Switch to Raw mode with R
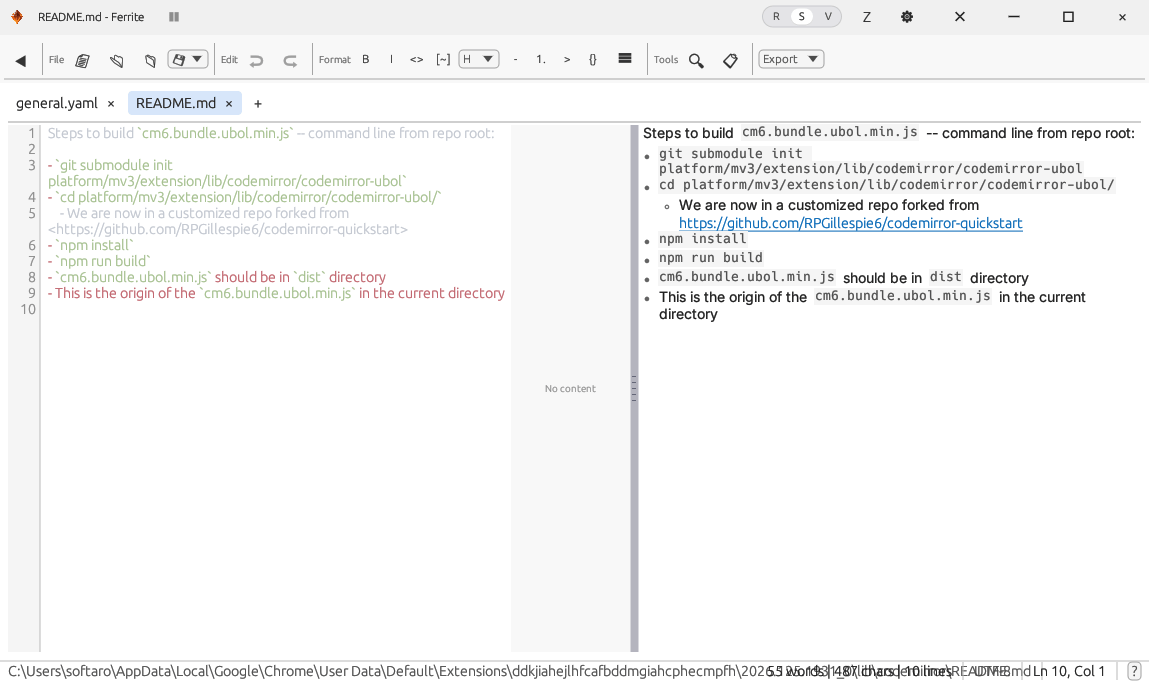Image resolution: width=1149 pixels, height=682 pixels. (x=776, y=17)
